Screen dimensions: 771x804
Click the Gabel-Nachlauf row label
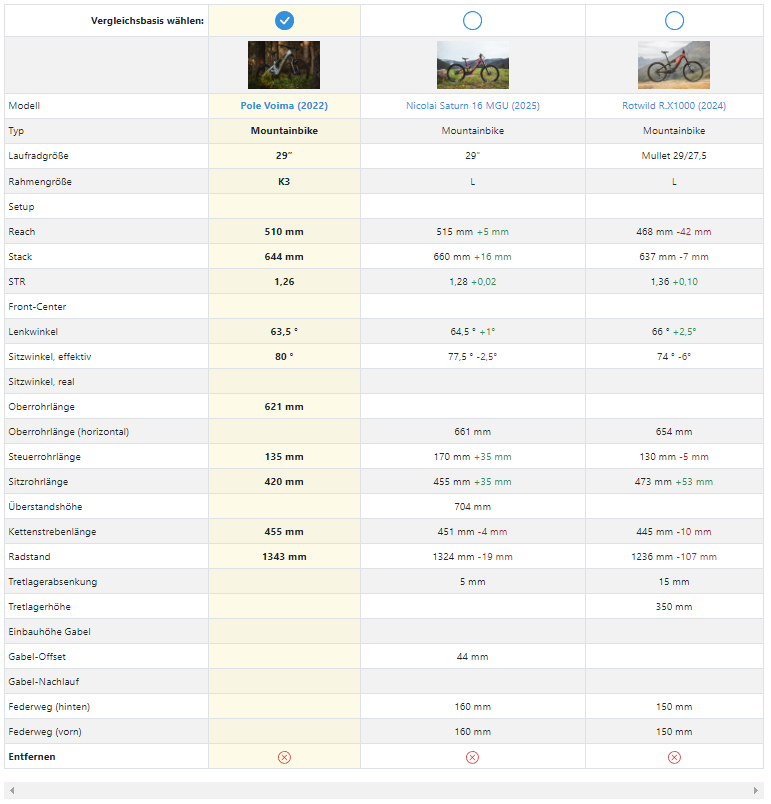coord(44,682)
